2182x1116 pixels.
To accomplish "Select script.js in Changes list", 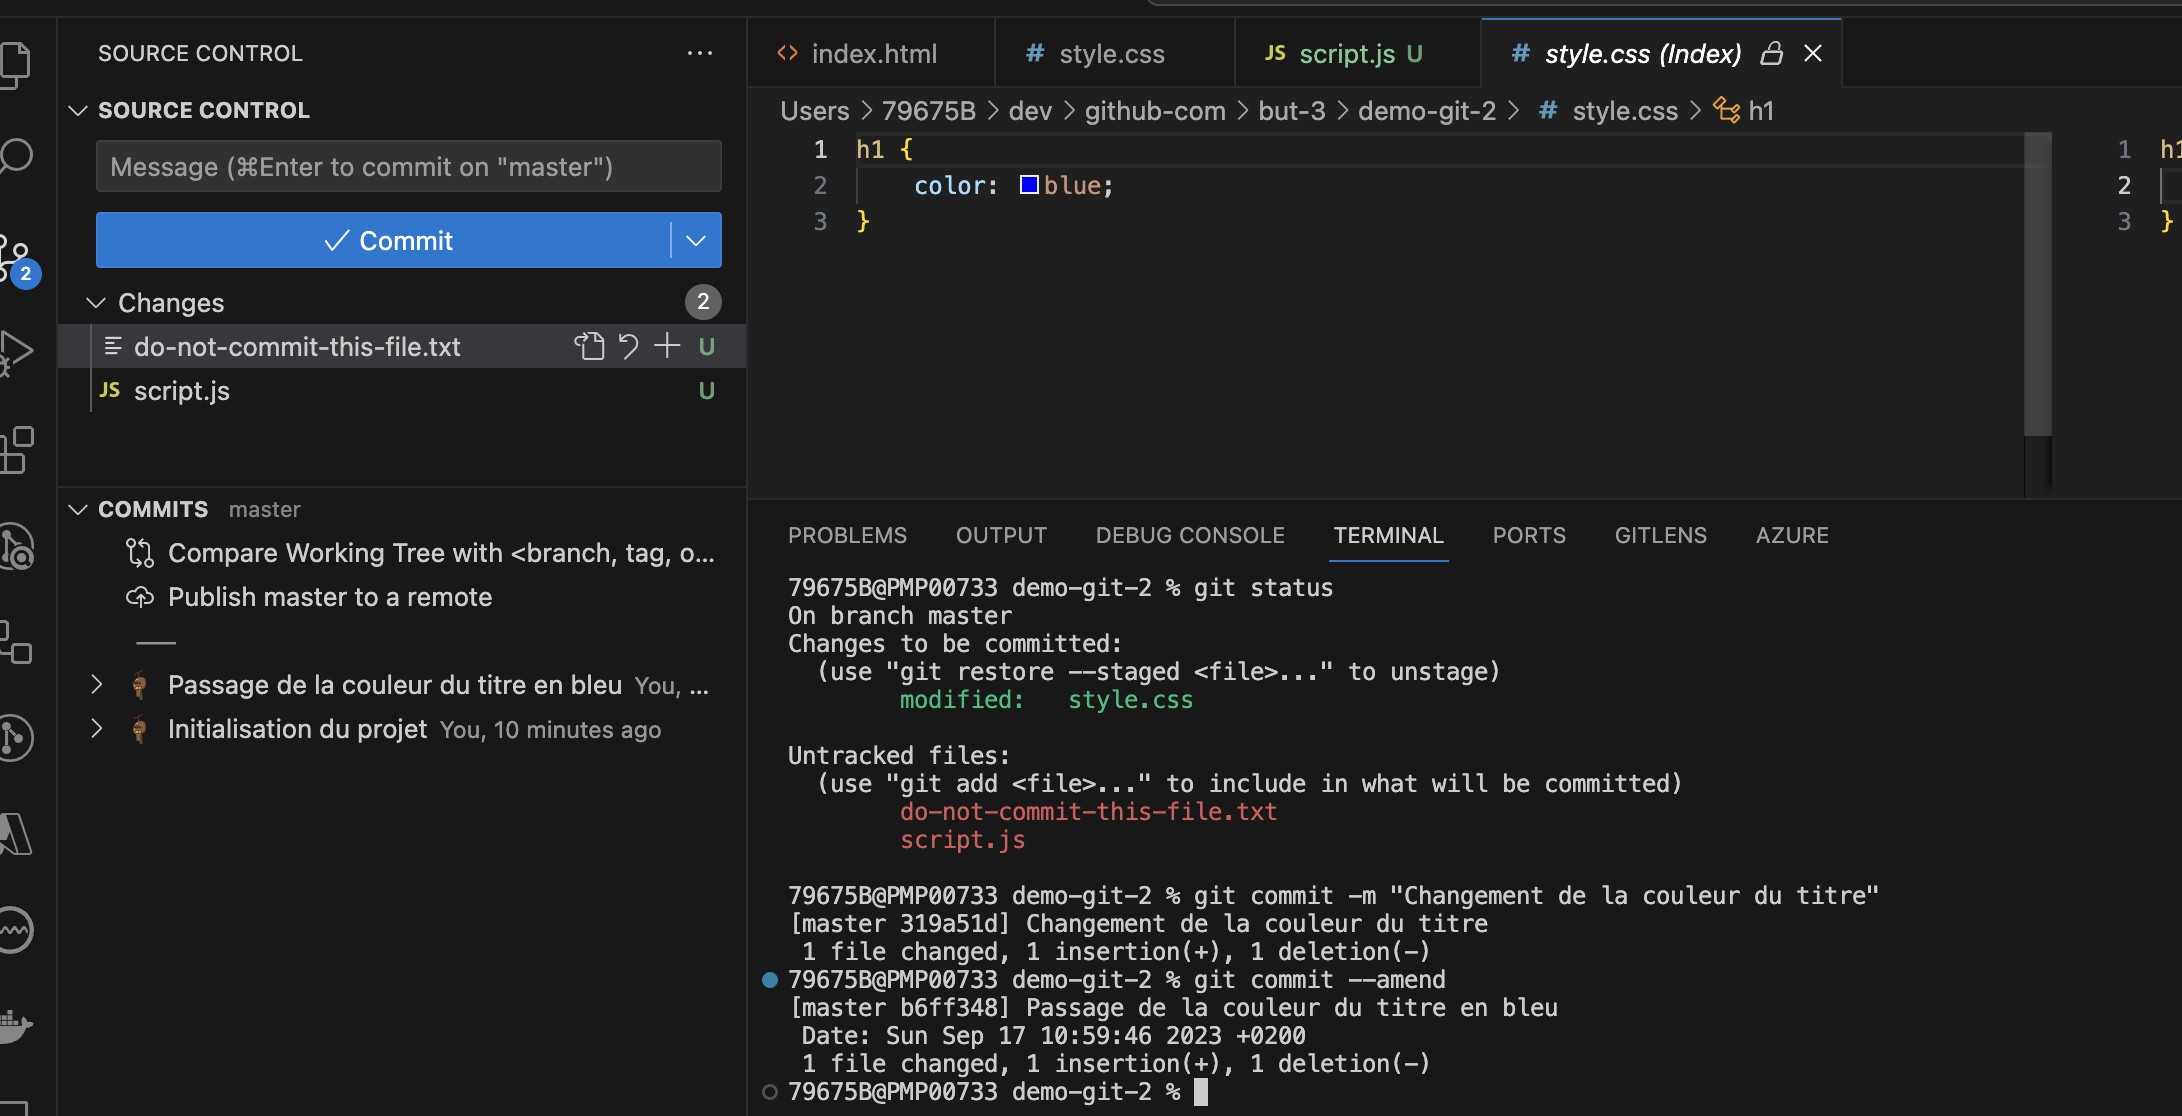I will (x=403, y=391).
